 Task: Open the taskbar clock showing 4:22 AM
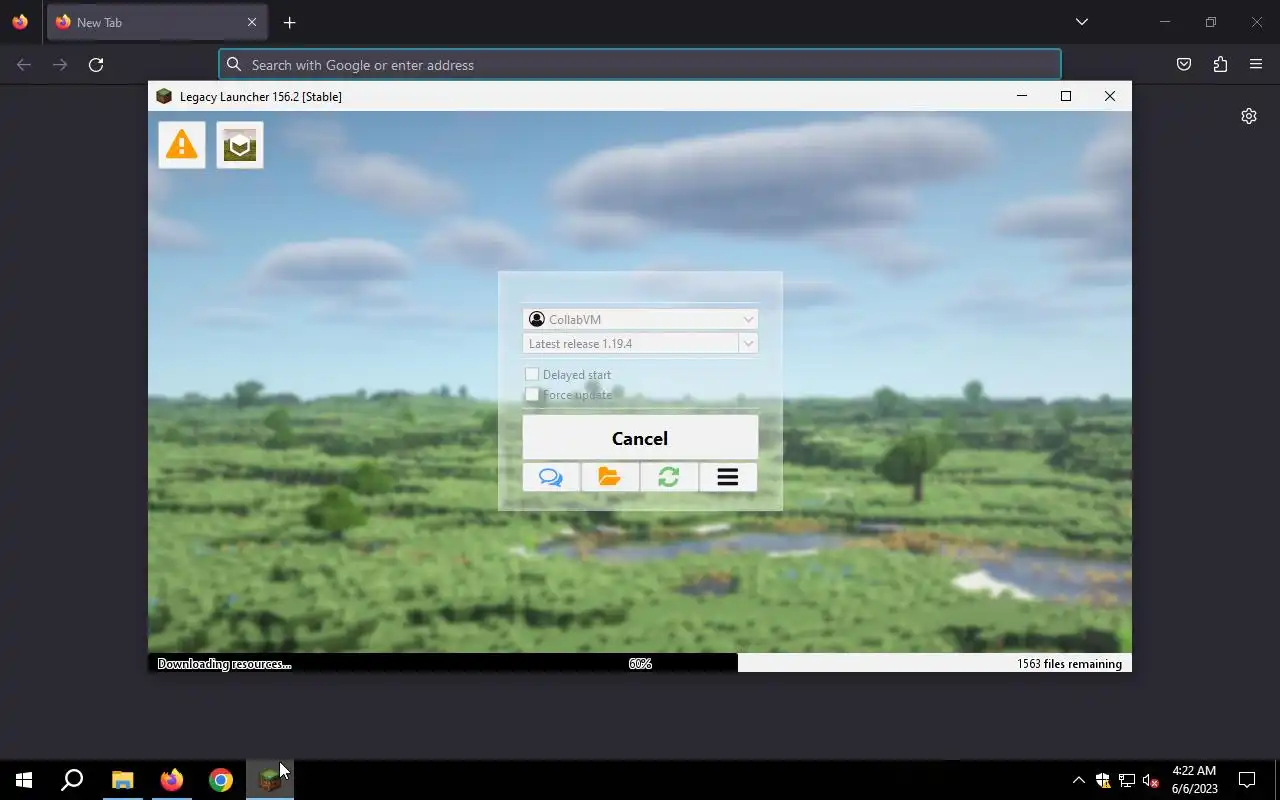1194,780
